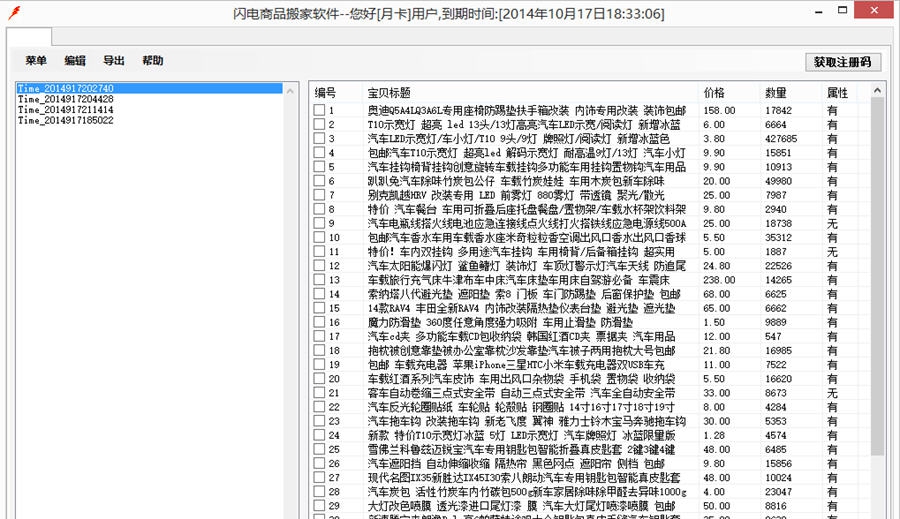900x519 pixels.
Task: Select list entry Time_2014917185022
Action: [65, 120]
